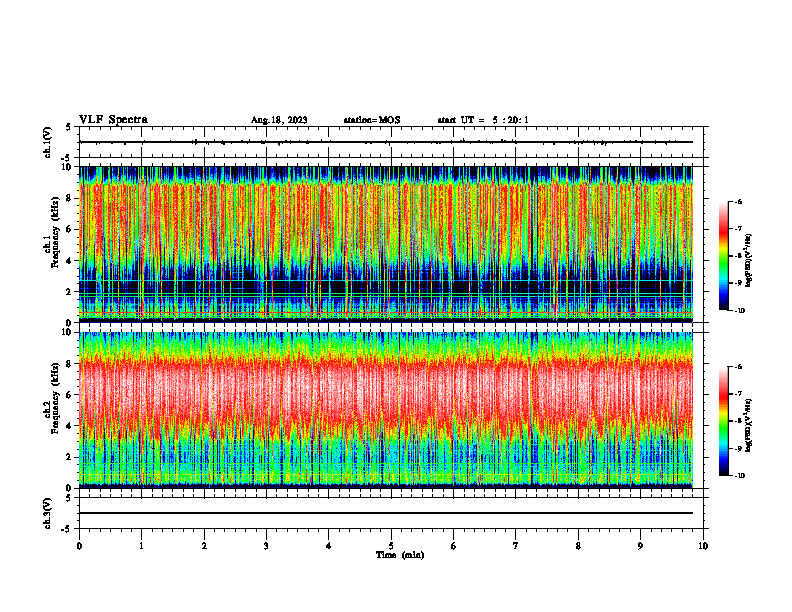Click the ch.2 color bar "-10" label

pos(739,476)
